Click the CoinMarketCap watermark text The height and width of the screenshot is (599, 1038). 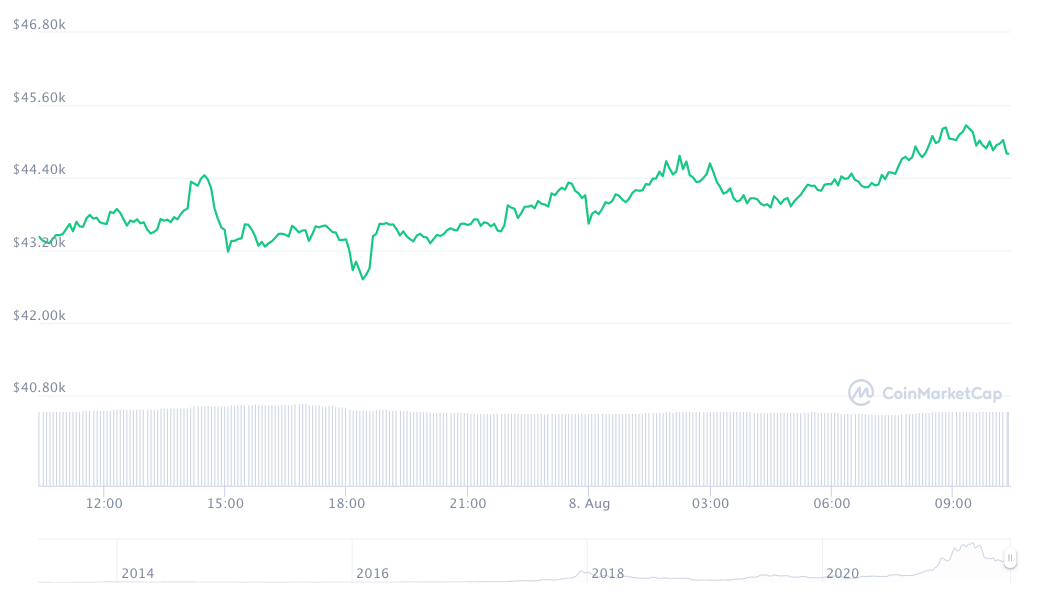(941, 394)
